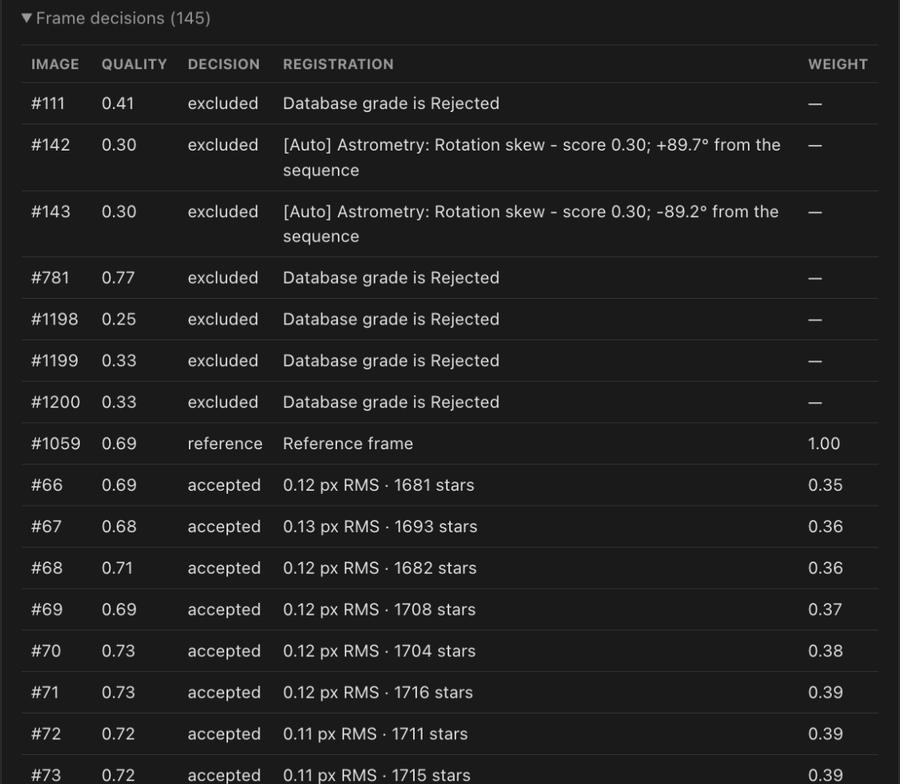Sort by REGISTRATION column header
Viewport: 900px width, 784px height.
point(338,64)
